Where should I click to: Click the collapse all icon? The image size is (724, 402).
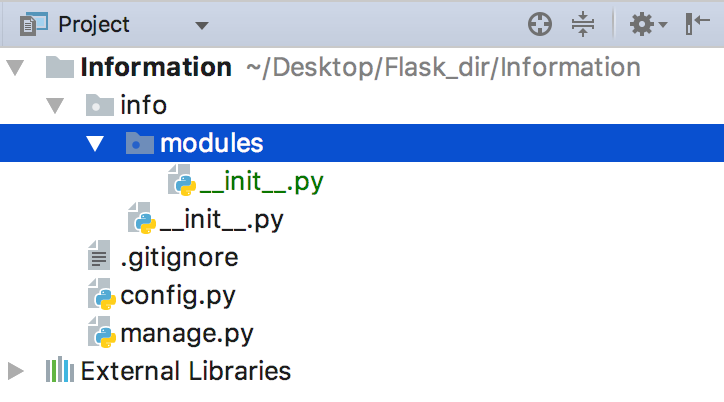(583, 24)
